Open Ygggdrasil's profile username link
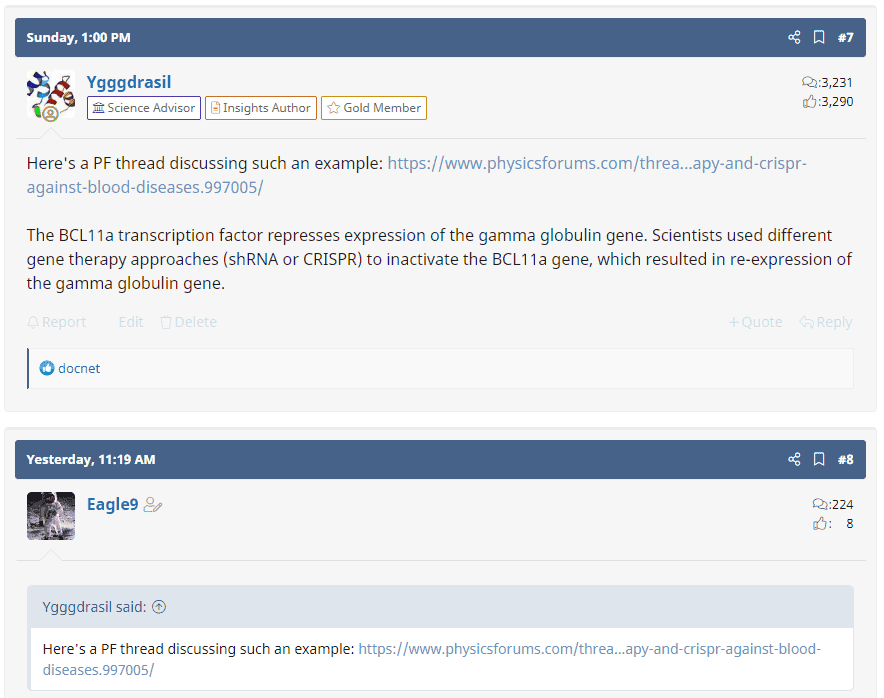This screenshot has width=884, height=698. 129,82
